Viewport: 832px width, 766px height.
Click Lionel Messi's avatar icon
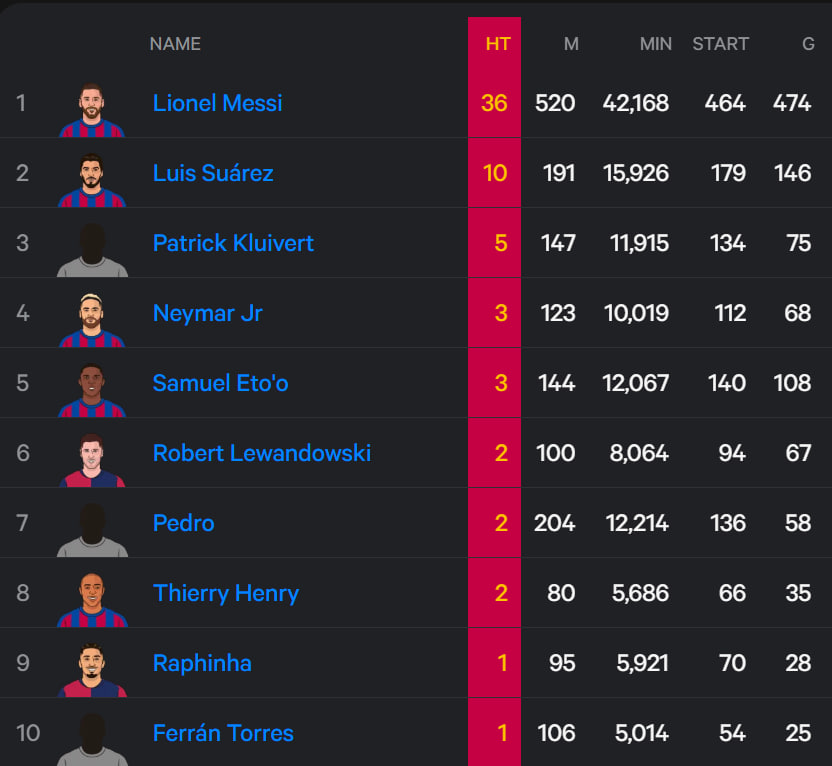point(92,108)
